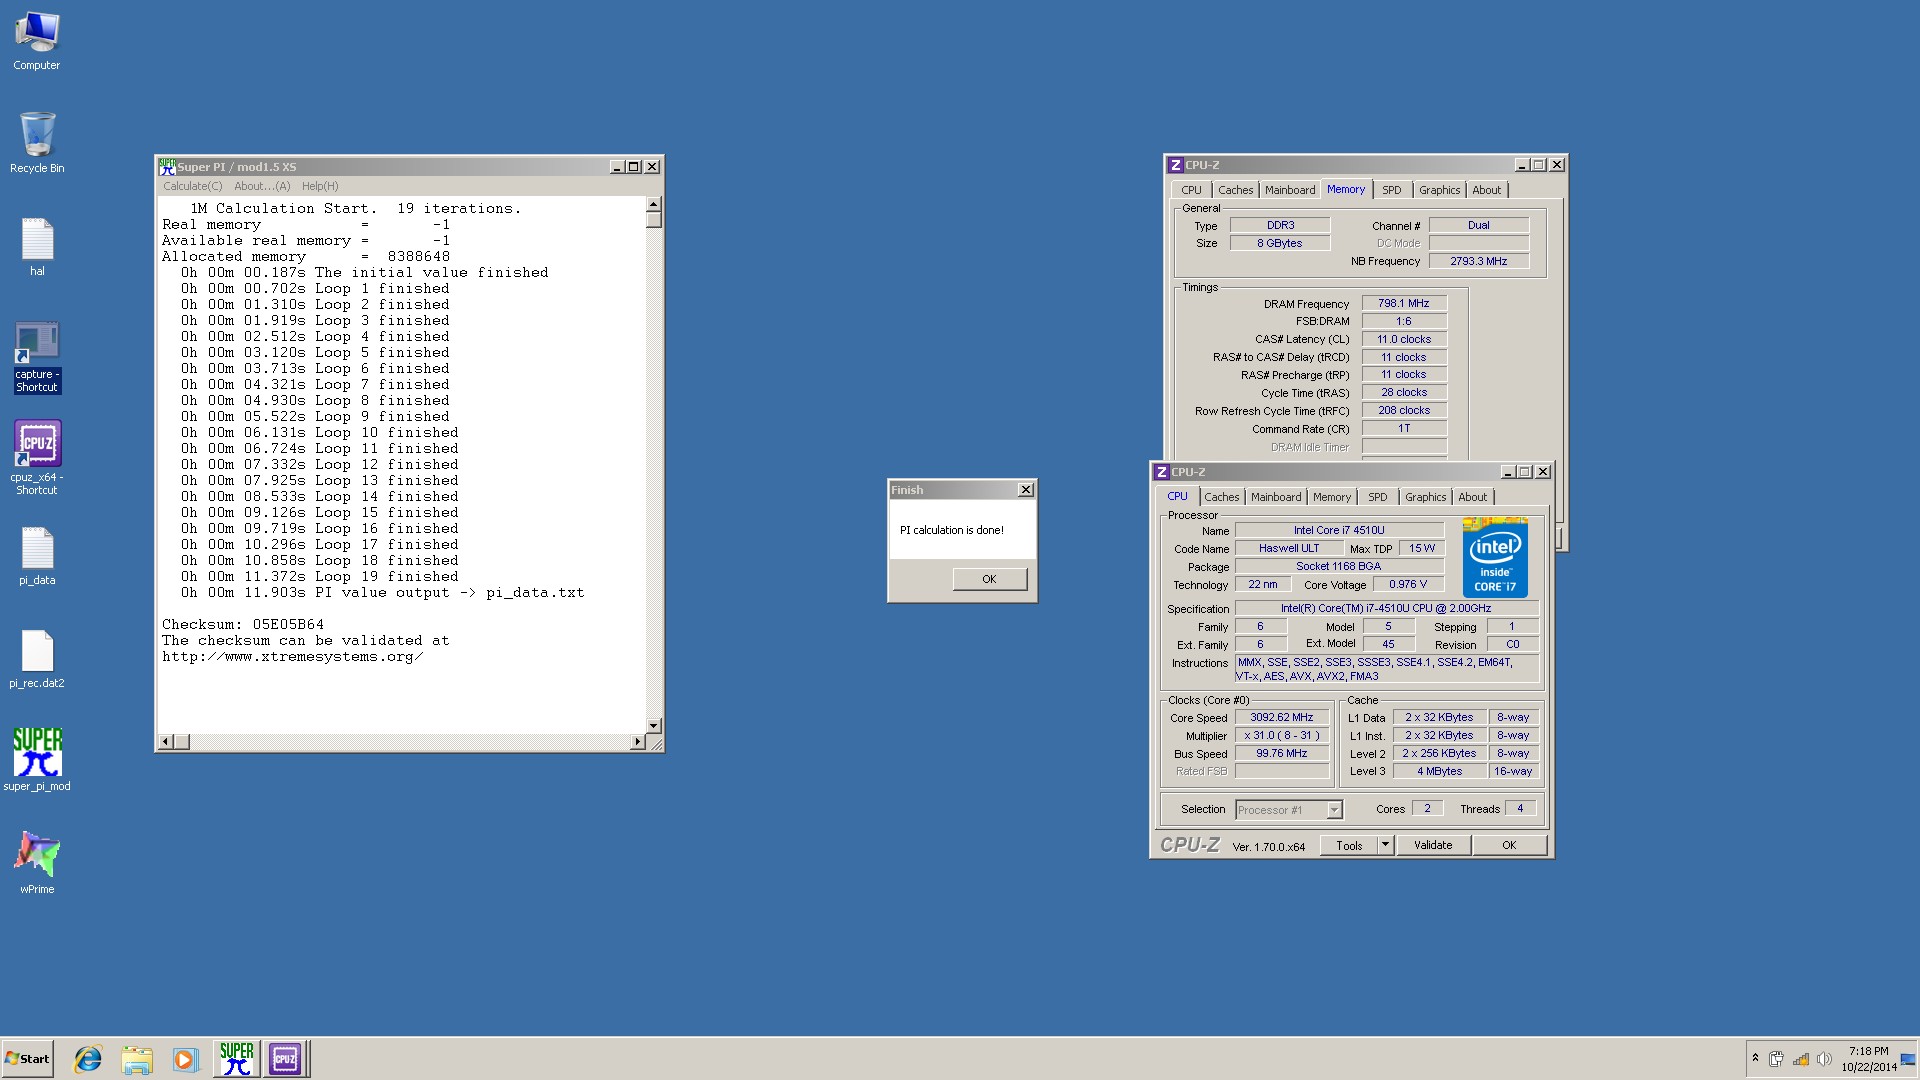The width and height of the screenshot is (1920, 1080).
Task: Click Super PI vertical scrollbar down arrow
Action: (654, 726)
